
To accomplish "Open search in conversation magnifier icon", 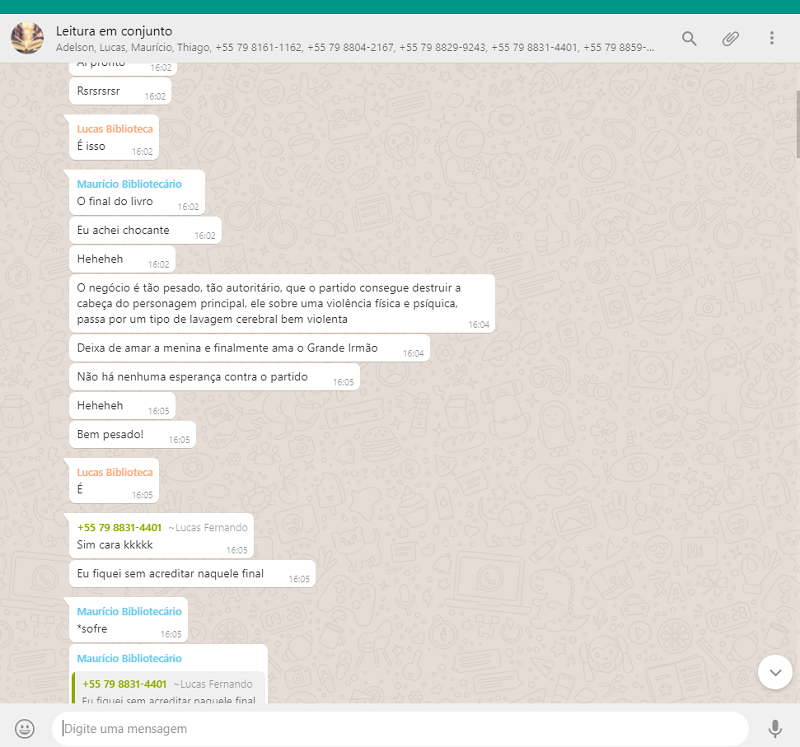I will [x=689, y=38].
